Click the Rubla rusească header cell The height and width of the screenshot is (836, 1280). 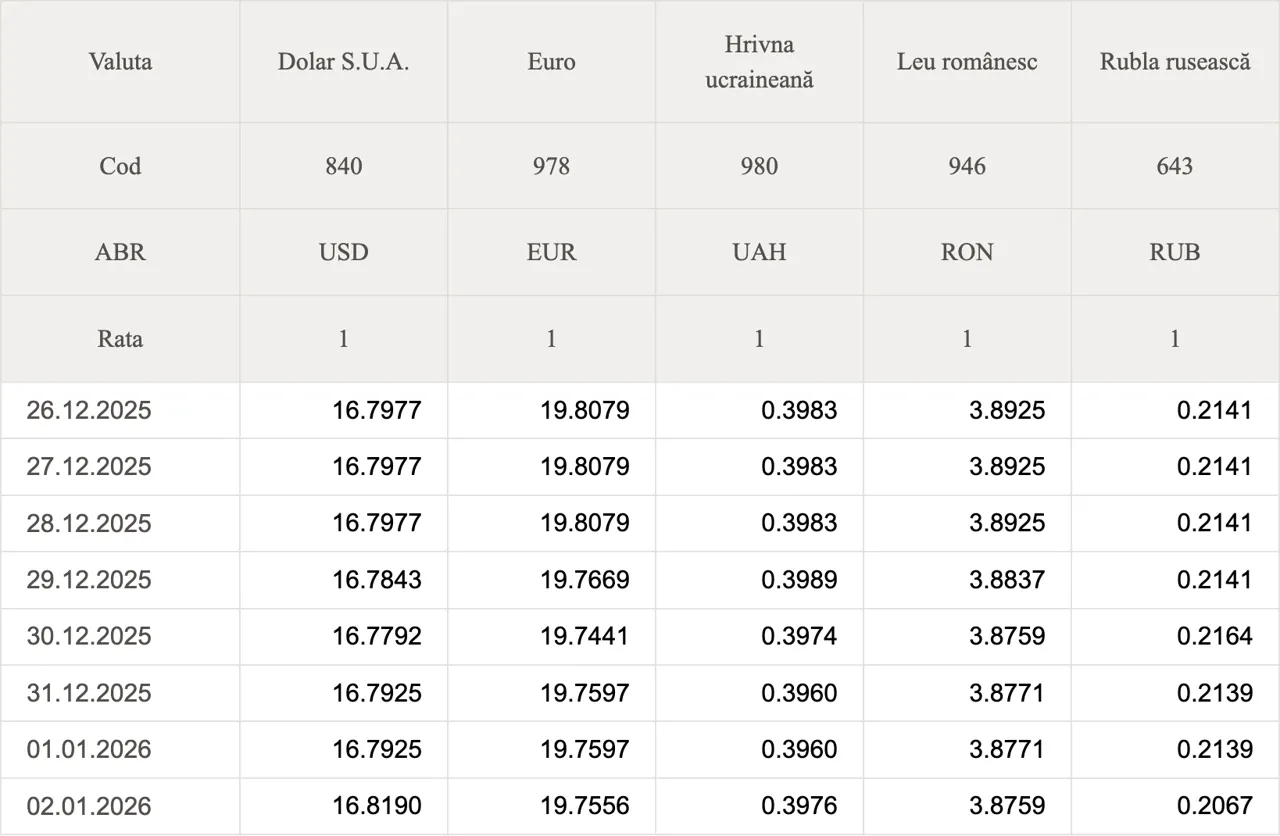click(1175, 62)
